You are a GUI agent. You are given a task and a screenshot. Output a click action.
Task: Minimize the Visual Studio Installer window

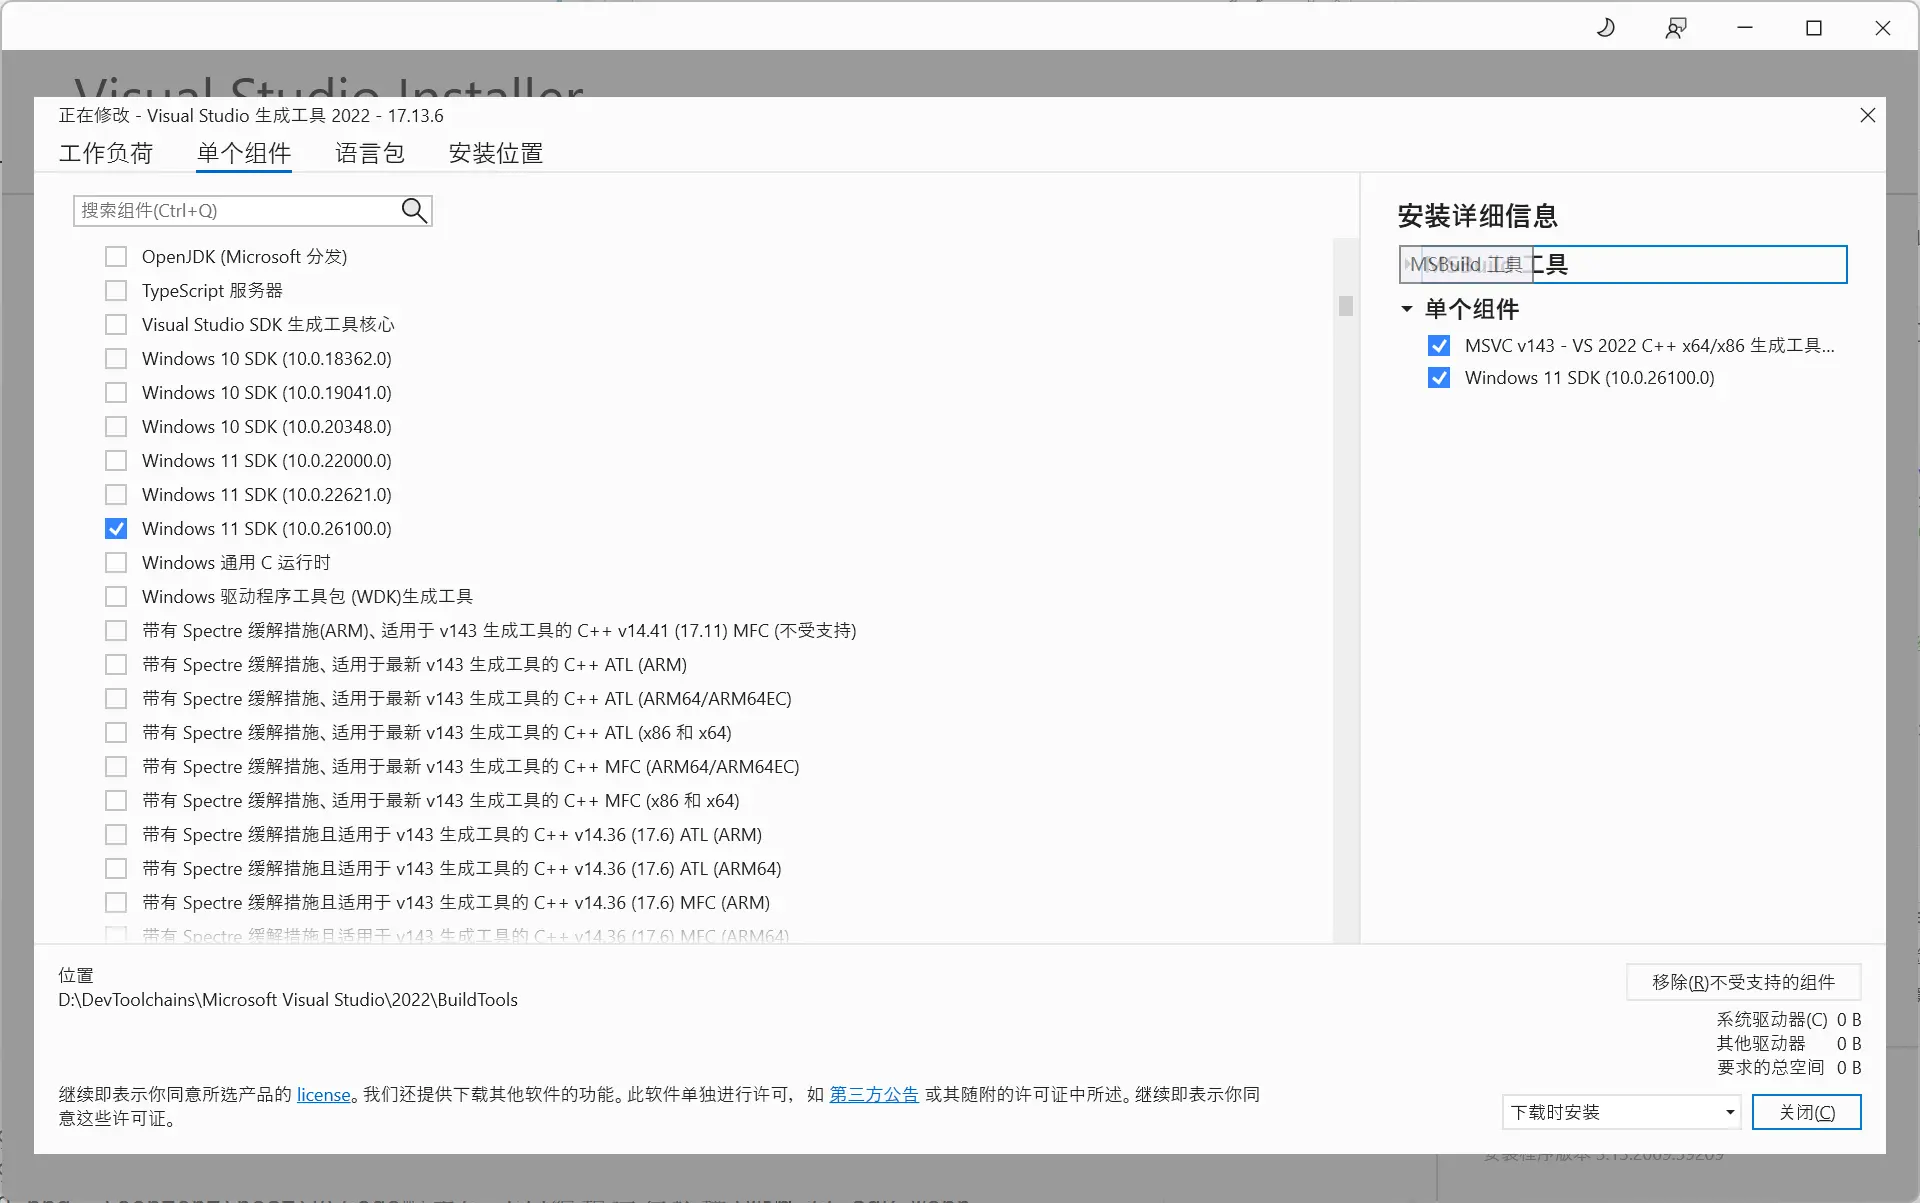[x=1745, y=28]
